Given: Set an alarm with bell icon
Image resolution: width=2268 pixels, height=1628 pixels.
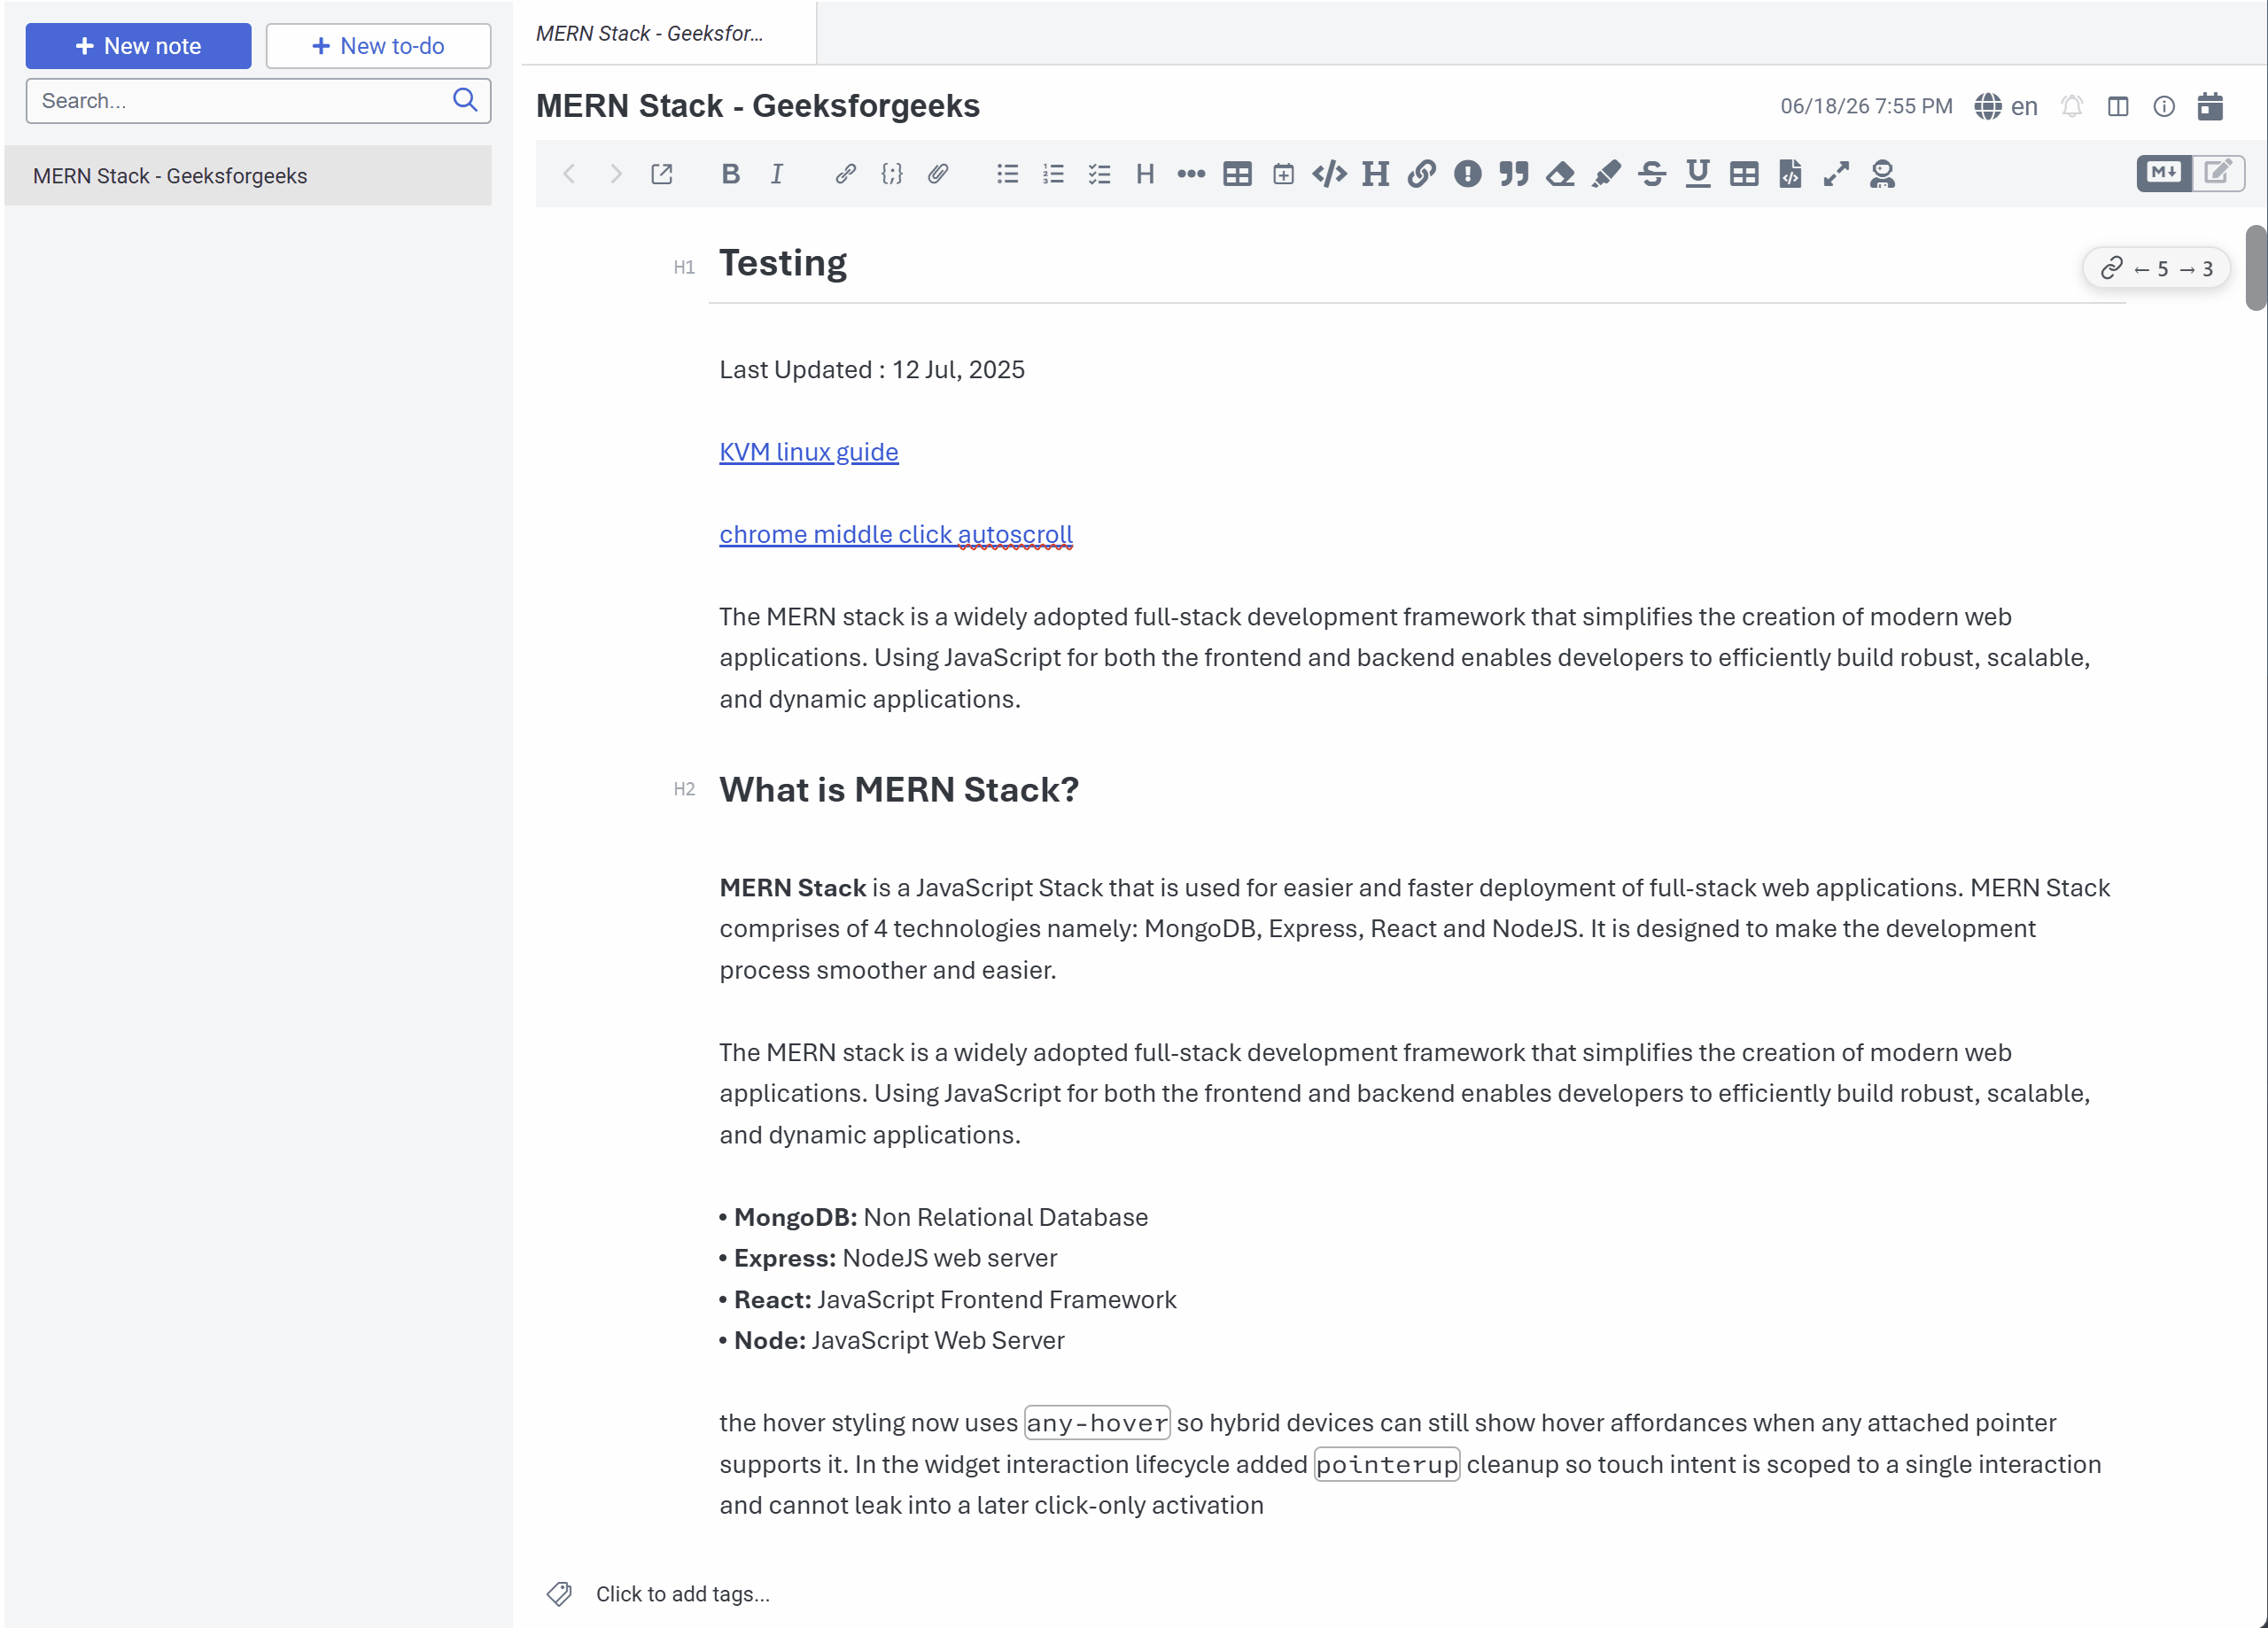Looking at the screenshot, I should click(x=2072, y=106).
